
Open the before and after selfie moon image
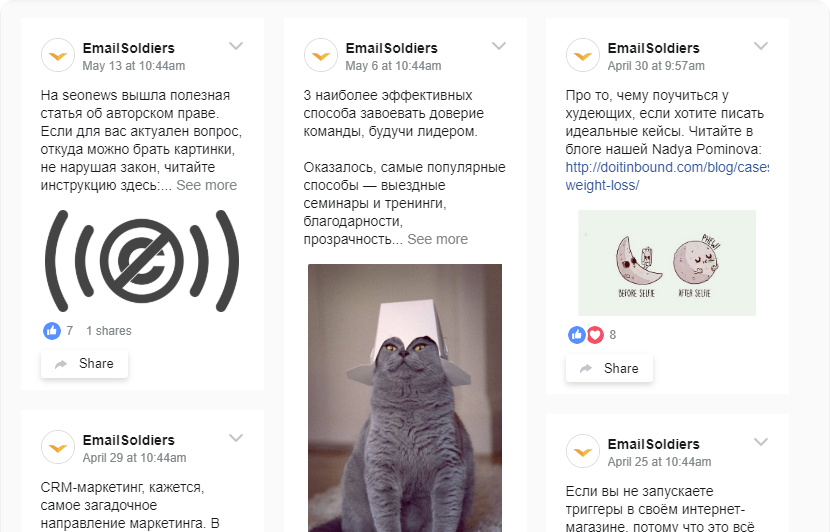coord(667,263)
